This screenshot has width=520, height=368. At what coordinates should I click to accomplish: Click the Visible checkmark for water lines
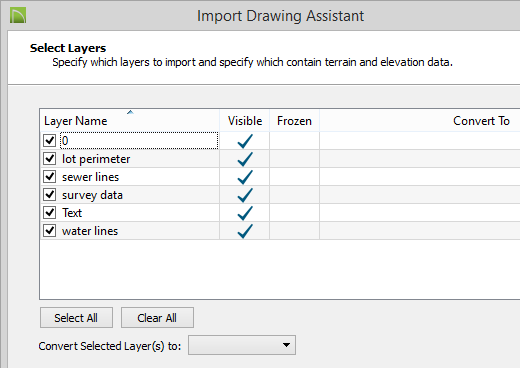click(x=245, y=231)
